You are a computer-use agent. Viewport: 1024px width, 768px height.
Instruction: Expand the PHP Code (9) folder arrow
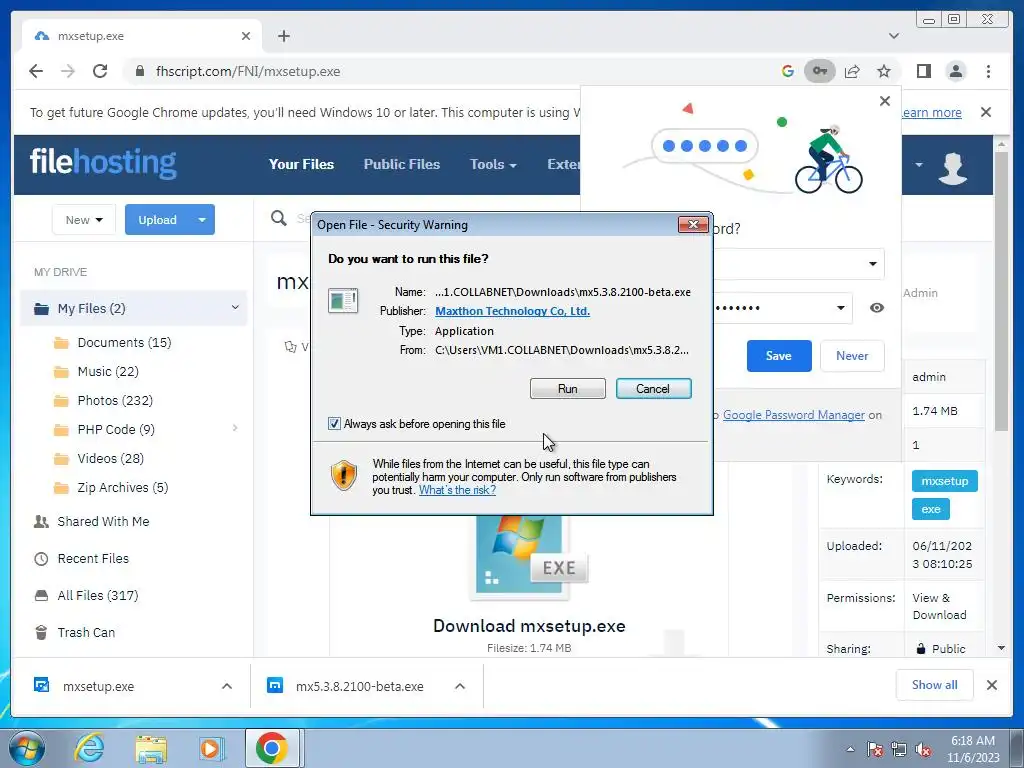235,428
